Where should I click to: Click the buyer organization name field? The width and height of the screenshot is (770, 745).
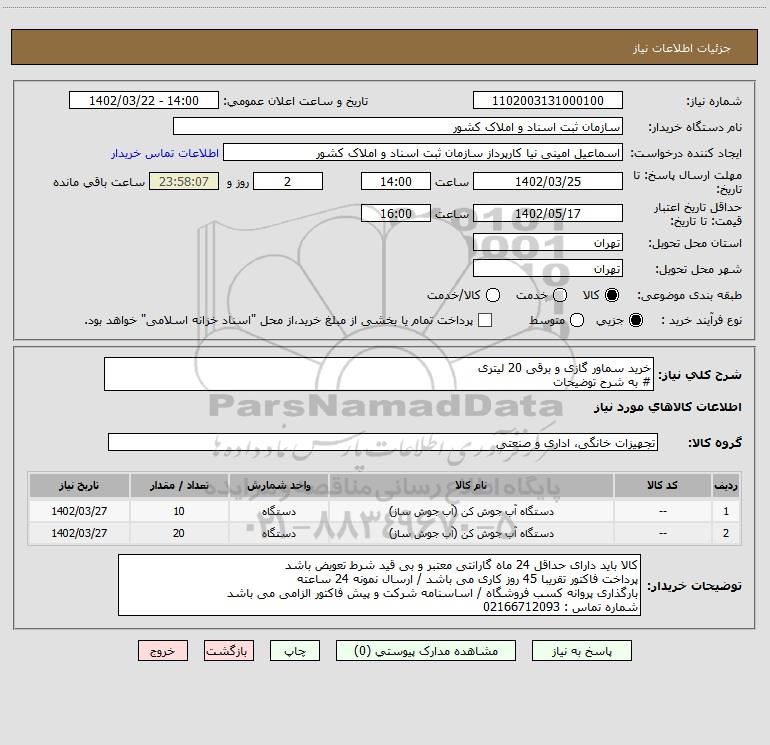point(398,126)
